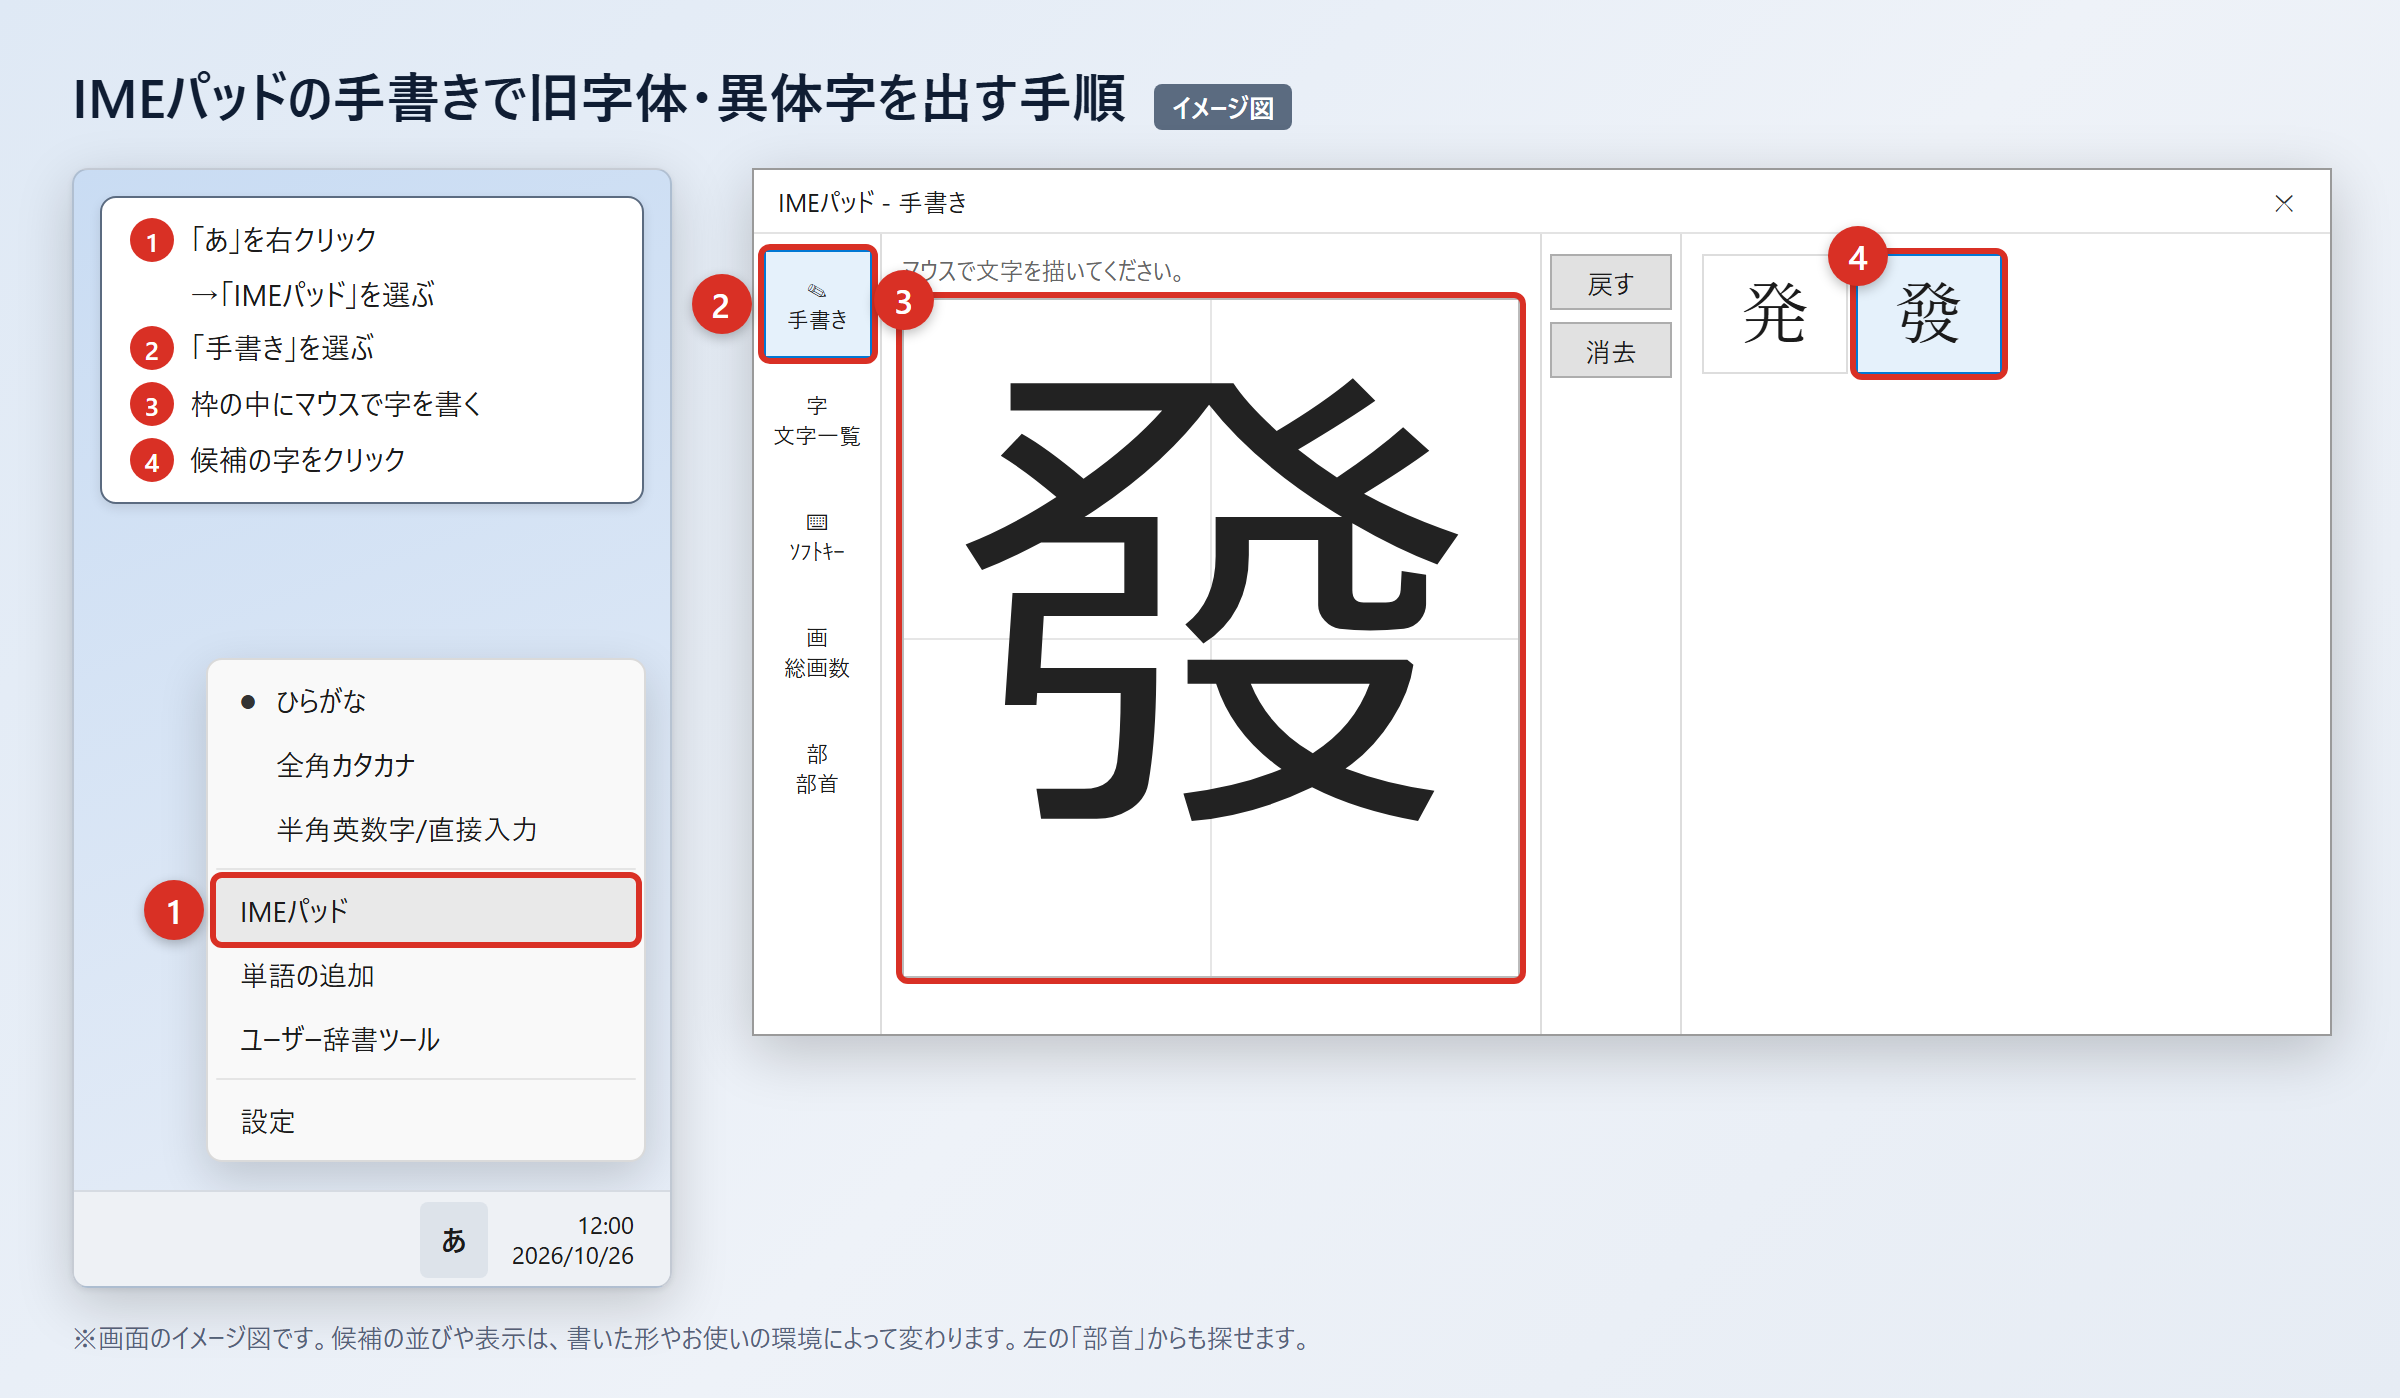Viewport: 2400px width, 1398px height.
Task: Open ユーザー辞書ツール from the menu
Action: click(426, 1039)
